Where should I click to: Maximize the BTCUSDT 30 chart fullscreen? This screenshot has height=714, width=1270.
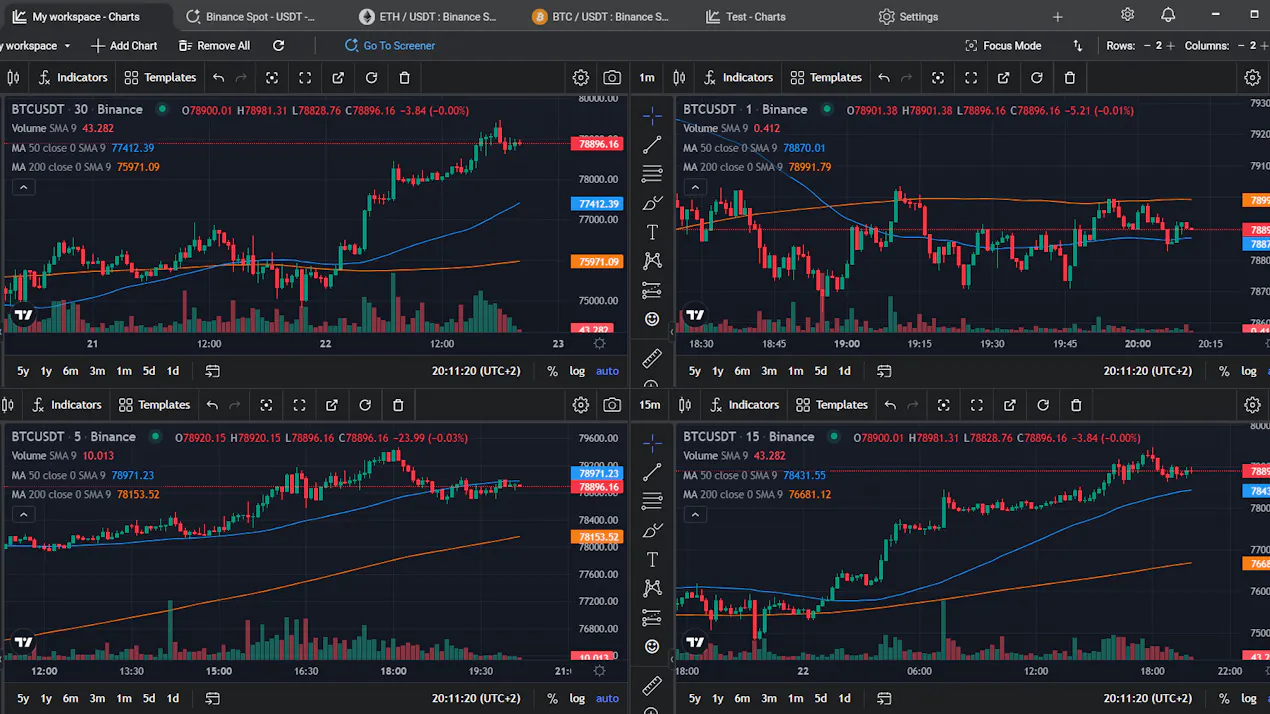pyautogui.click(x=305, y=77)
